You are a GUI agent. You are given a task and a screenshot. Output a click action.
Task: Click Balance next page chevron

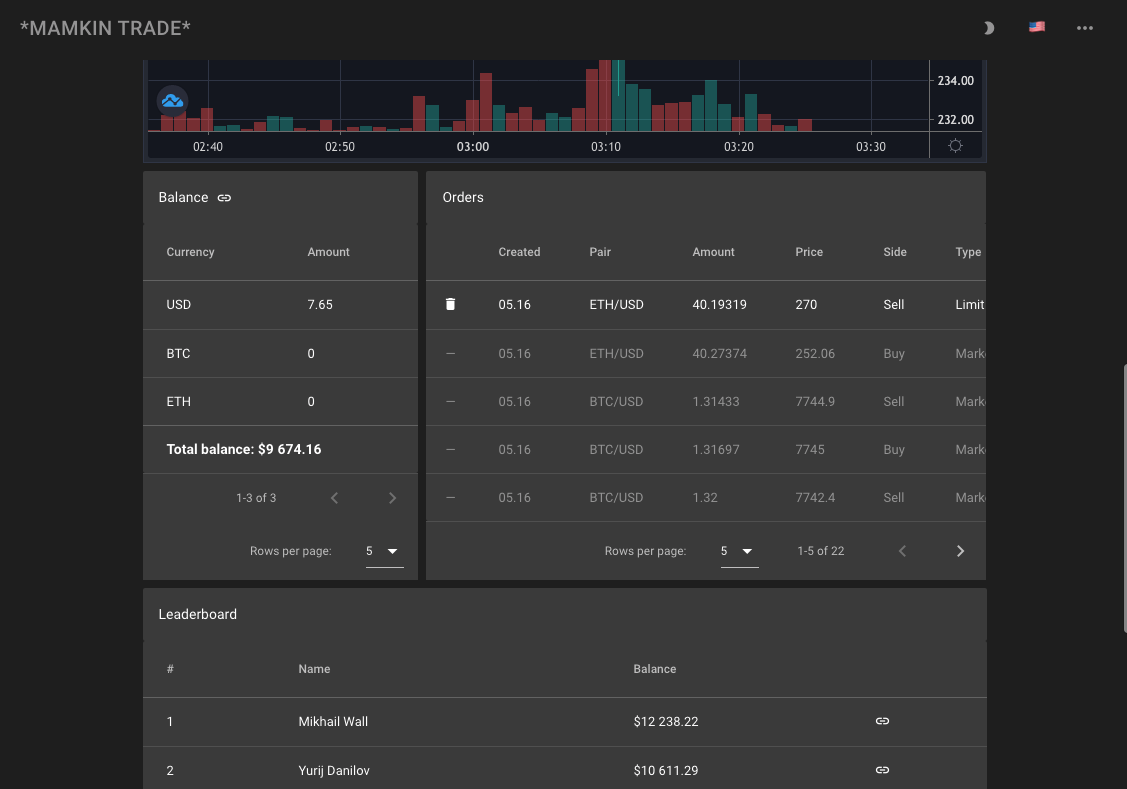click(x=392, y=498)
